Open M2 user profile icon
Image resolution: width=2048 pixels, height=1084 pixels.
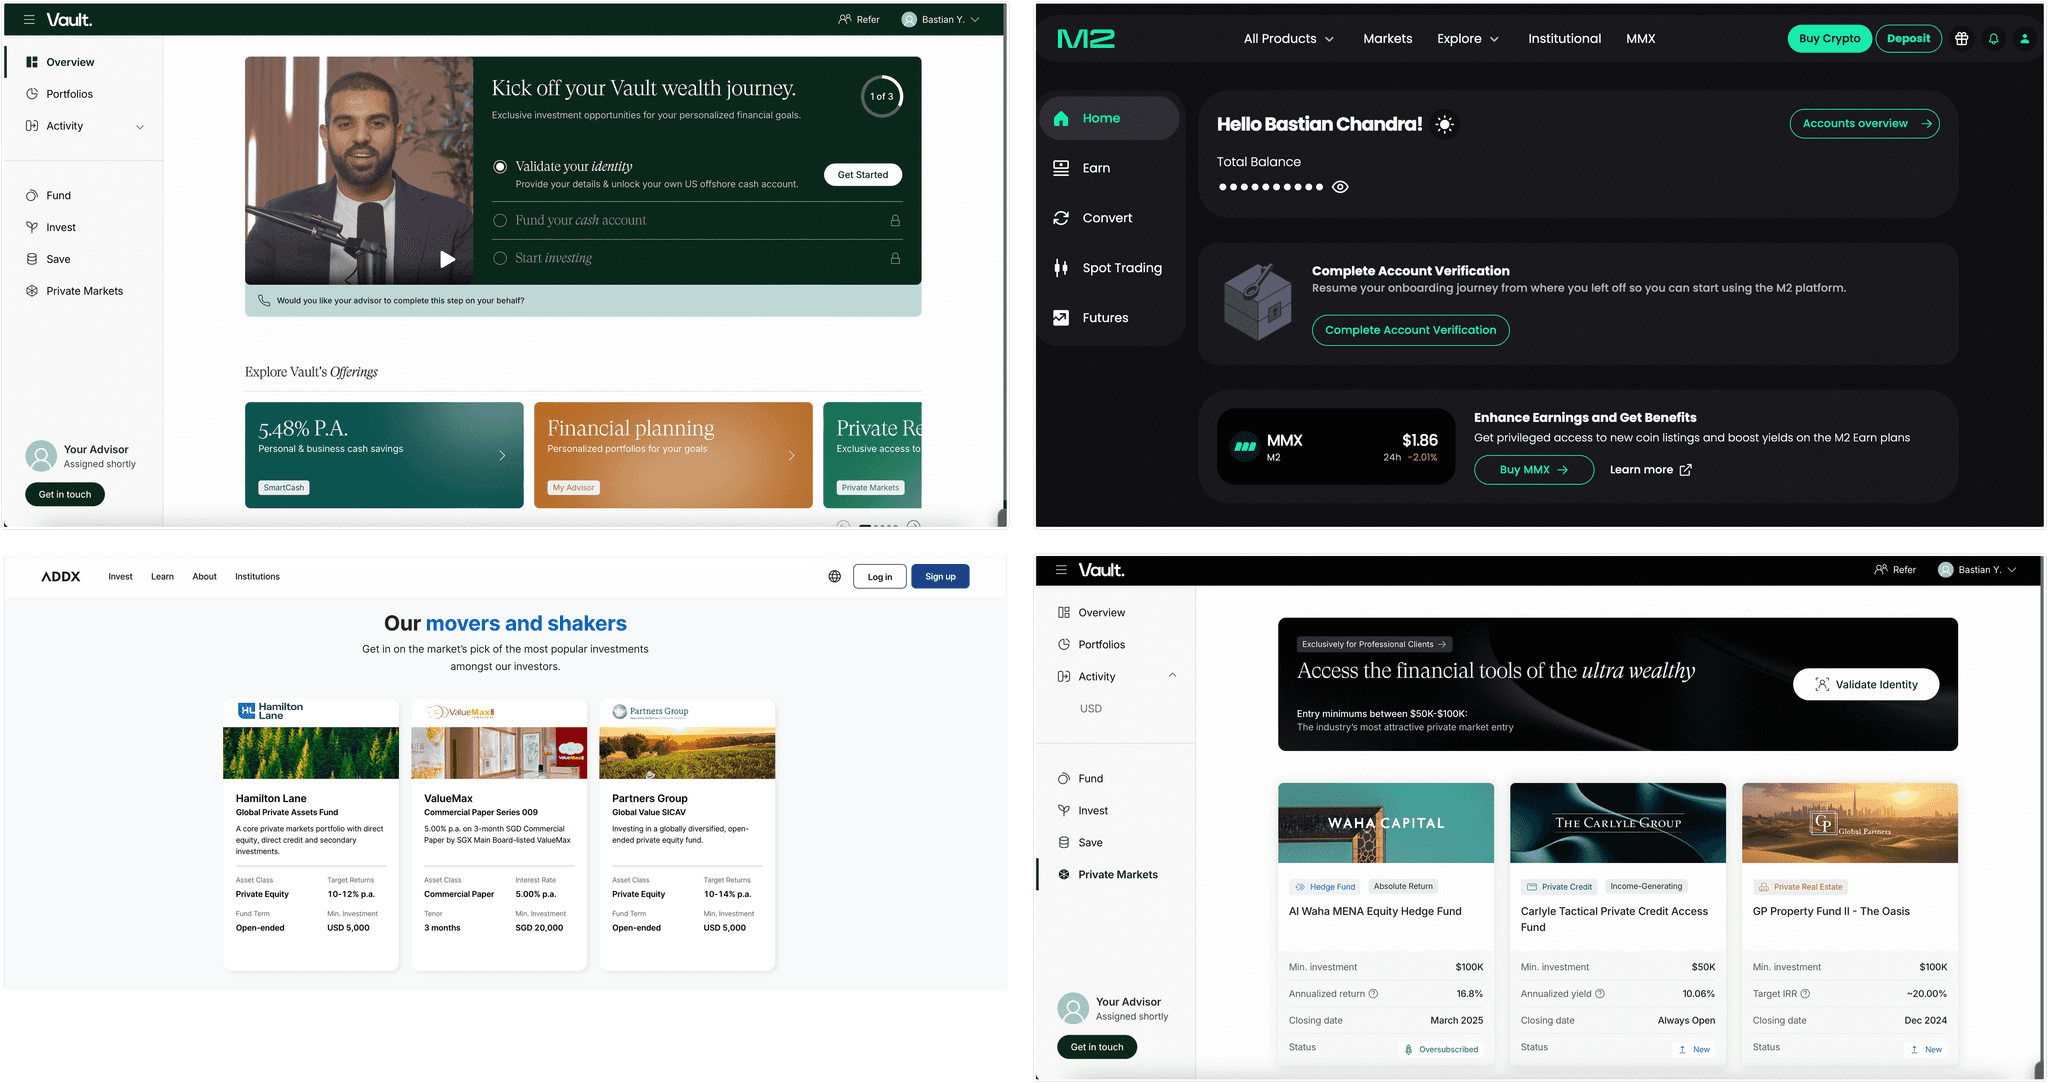pyautogui.click(x=2024, y=39)
